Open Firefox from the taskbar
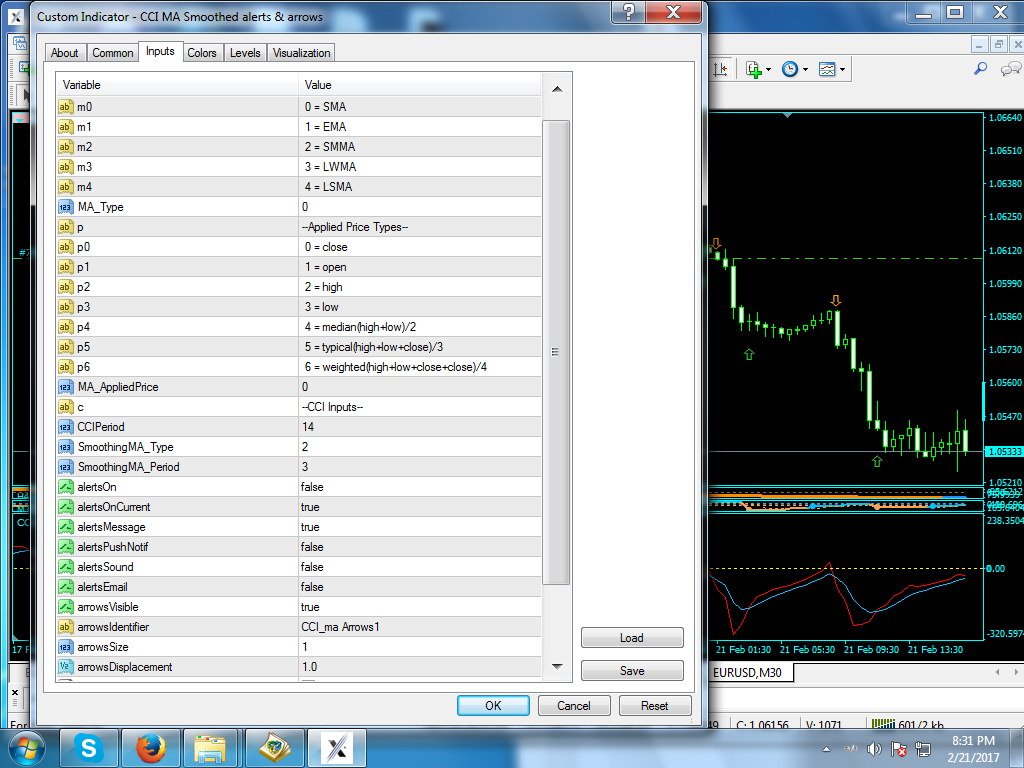1024x768 pixels. 150,748
